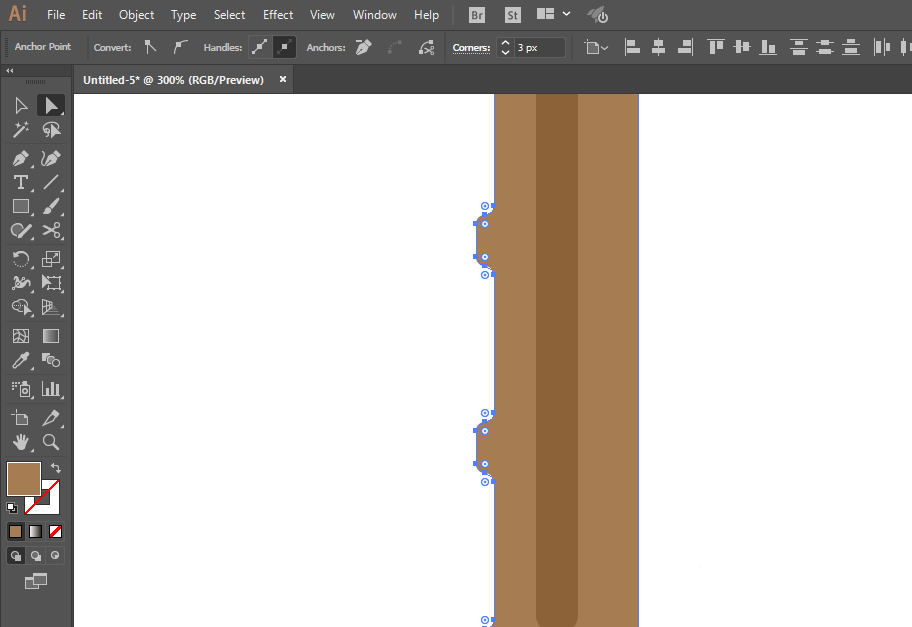Open the Effect menu
This screenshot has height=627, width=912.
[278, 15]
